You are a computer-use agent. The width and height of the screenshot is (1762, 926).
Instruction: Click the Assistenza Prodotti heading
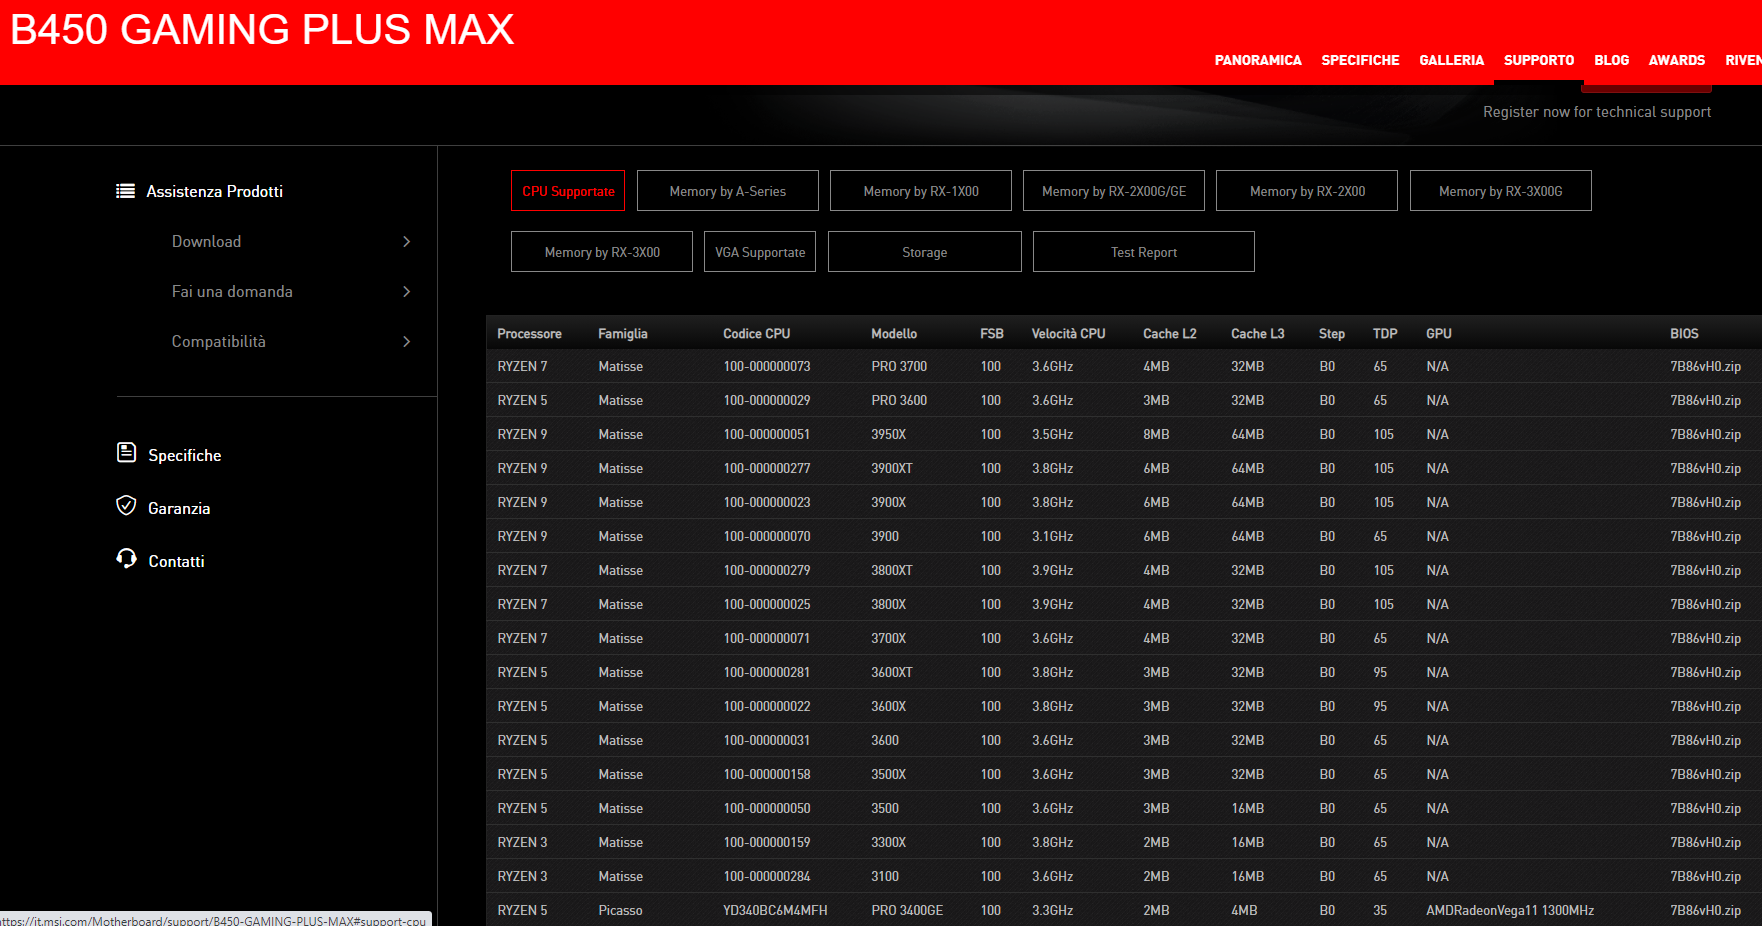[x=215, y=191]
